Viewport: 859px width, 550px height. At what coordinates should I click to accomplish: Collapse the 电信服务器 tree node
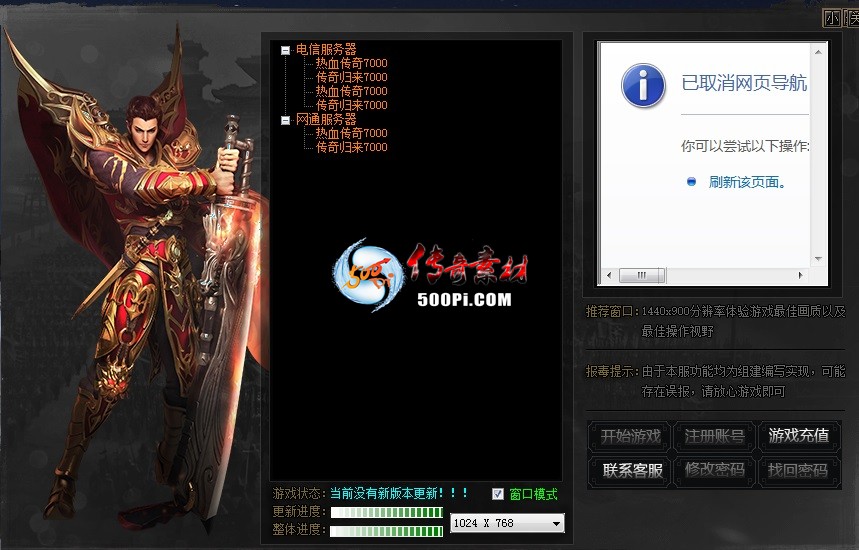click(285, 50)
